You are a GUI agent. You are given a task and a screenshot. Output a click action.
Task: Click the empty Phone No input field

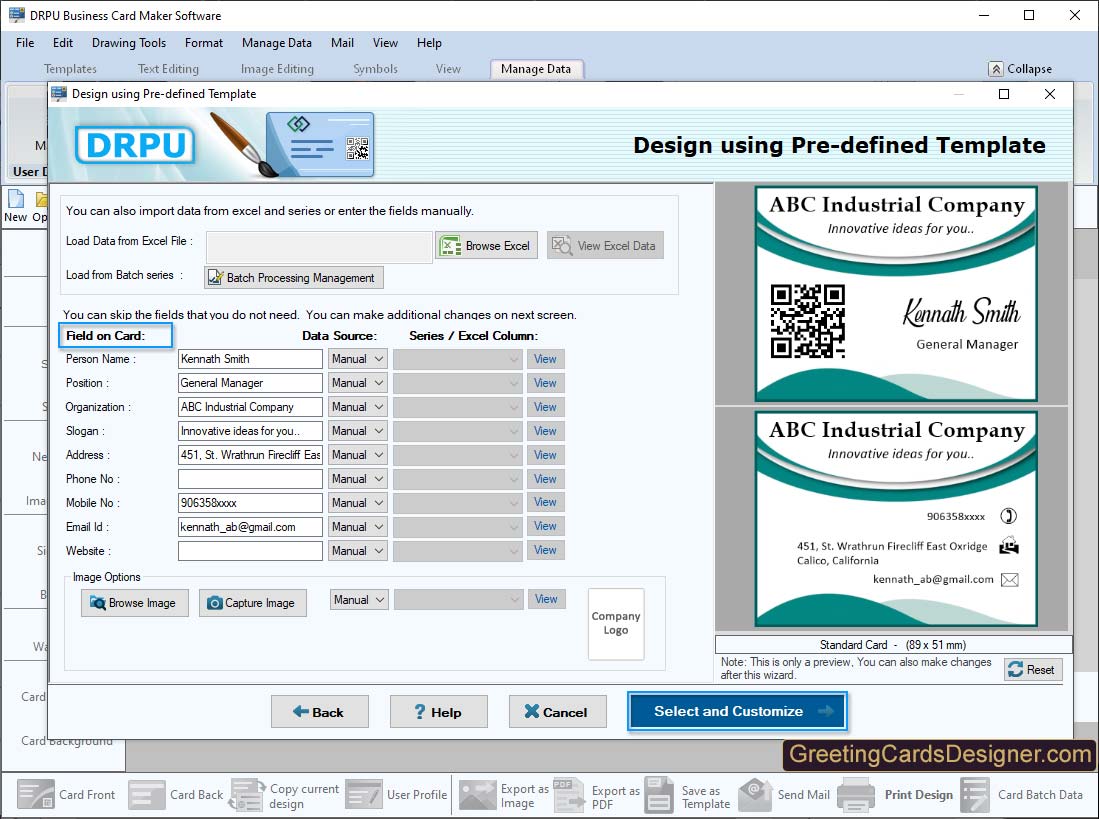point(250,479)
